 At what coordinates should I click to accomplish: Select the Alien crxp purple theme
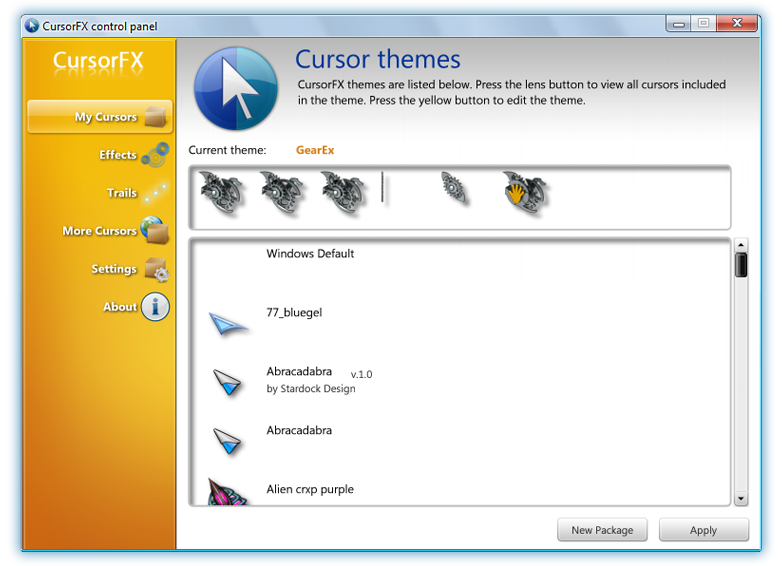pyautogui.click(x=460, y=490)
